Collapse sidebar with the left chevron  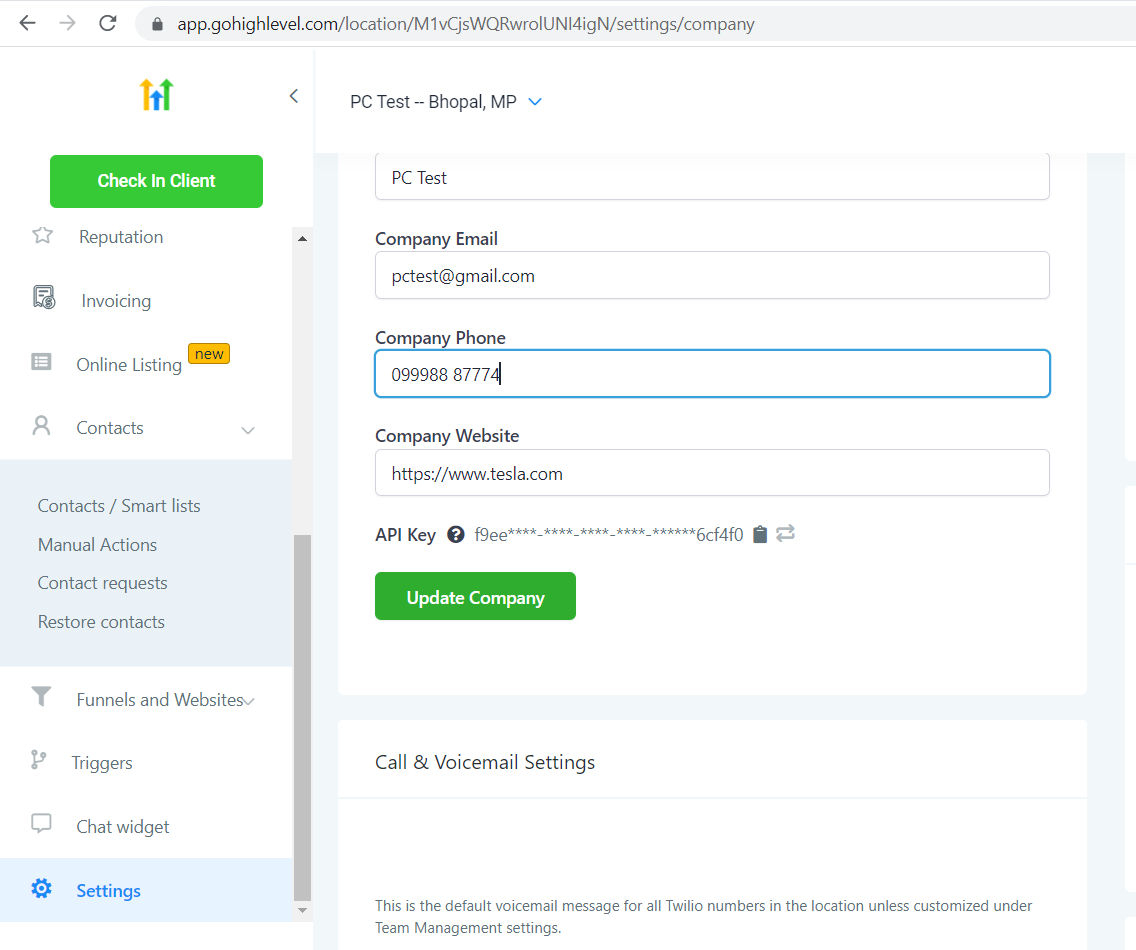(293, 96)
